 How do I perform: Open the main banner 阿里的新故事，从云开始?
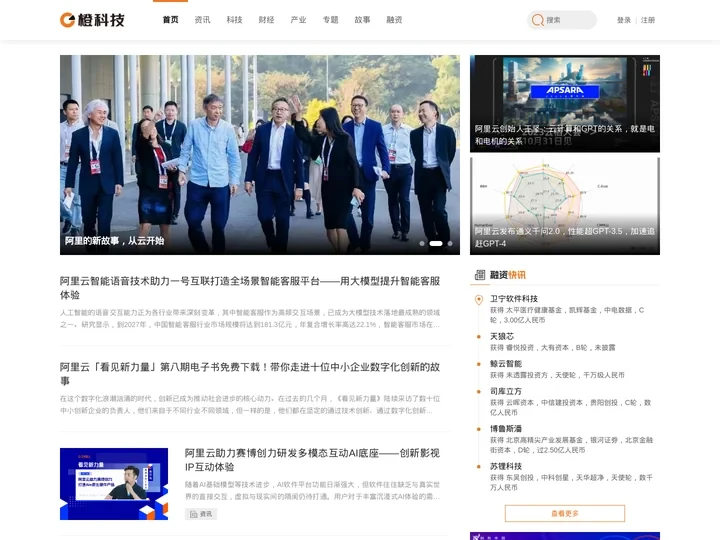click(x=260, y=155)
